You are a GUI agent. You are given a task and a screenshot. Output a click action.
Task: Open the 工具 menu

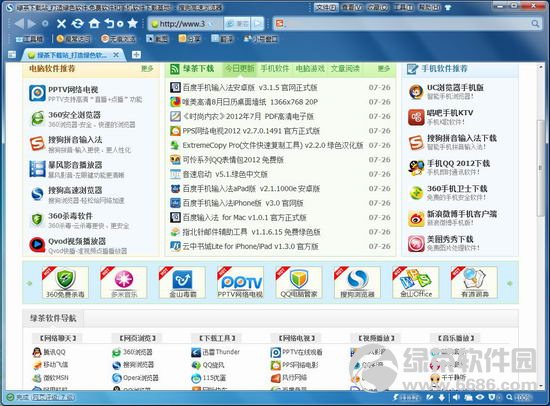coord(403,7)
